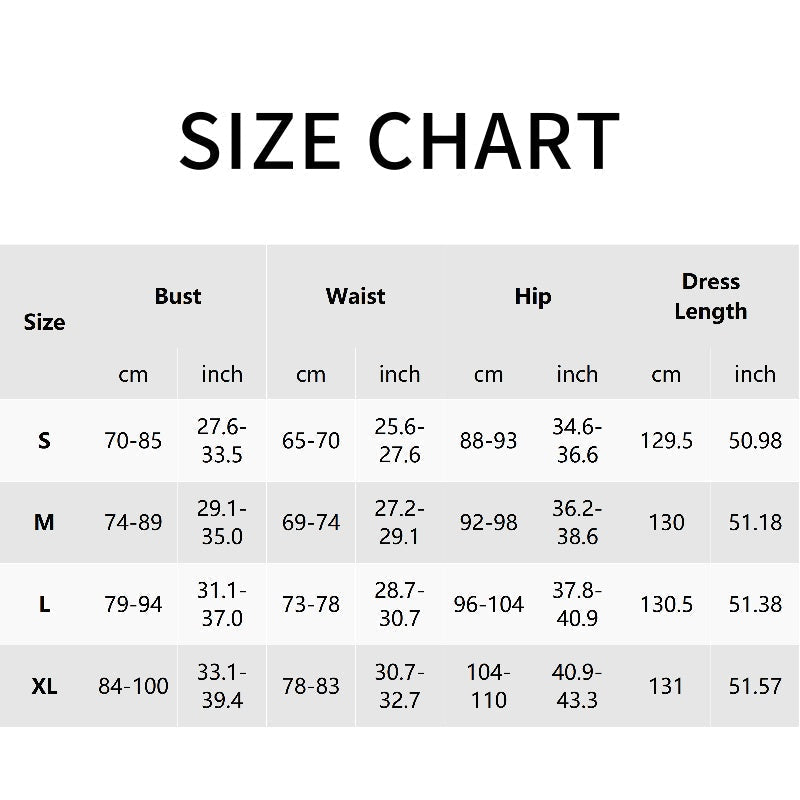Select the XL size row label
Viewport: 800px width, 800px height.
(x=44, y=686)
